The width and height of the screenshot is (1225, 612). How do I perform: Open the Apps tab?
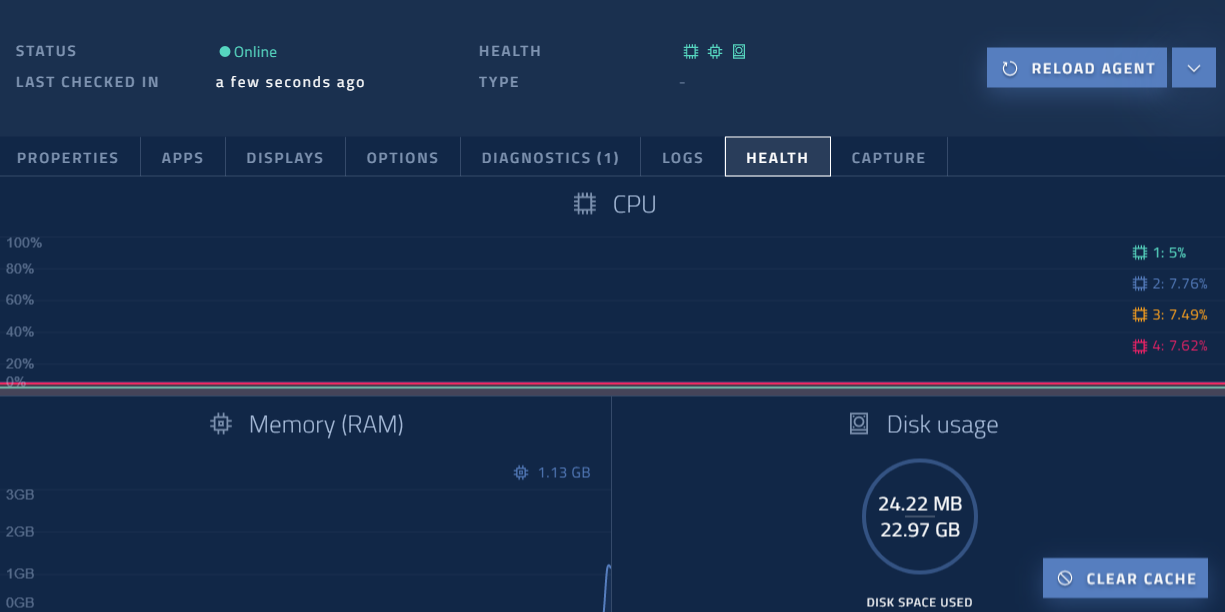point(183,157)
